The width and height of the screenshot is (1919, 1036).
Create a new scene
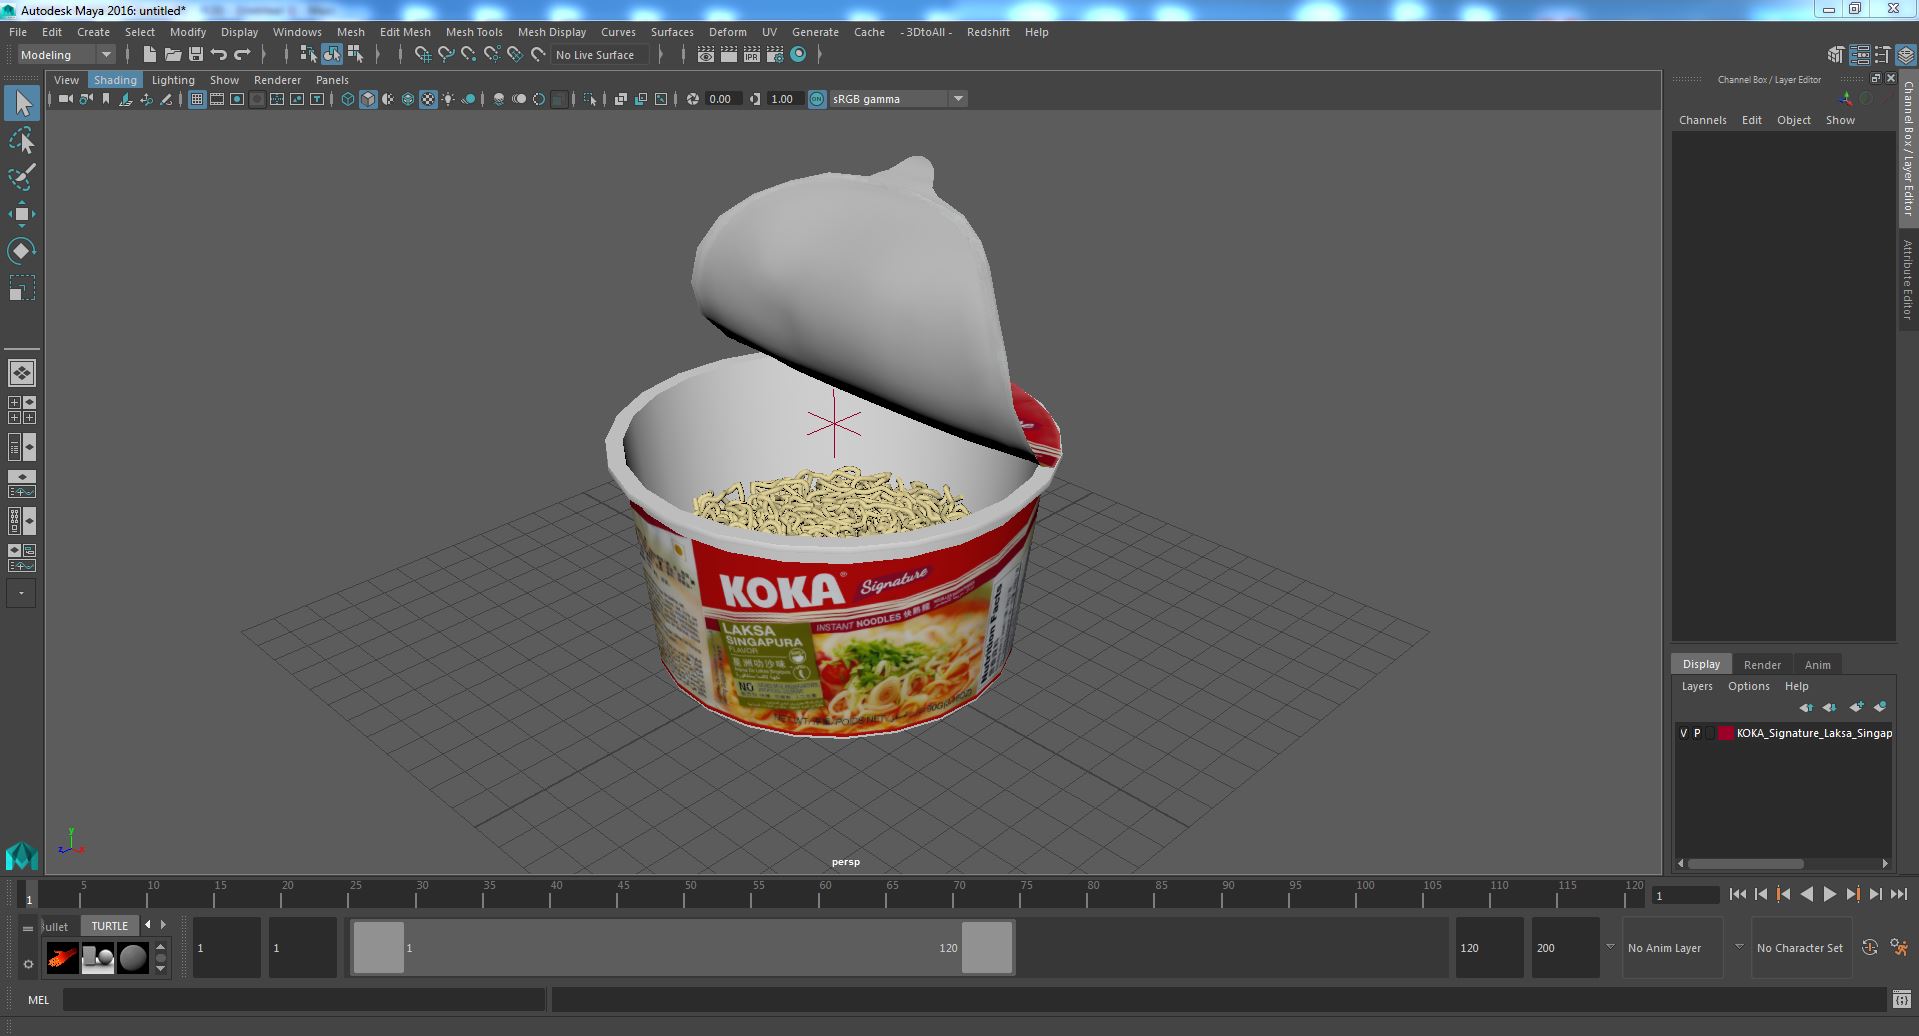[149, 54]
